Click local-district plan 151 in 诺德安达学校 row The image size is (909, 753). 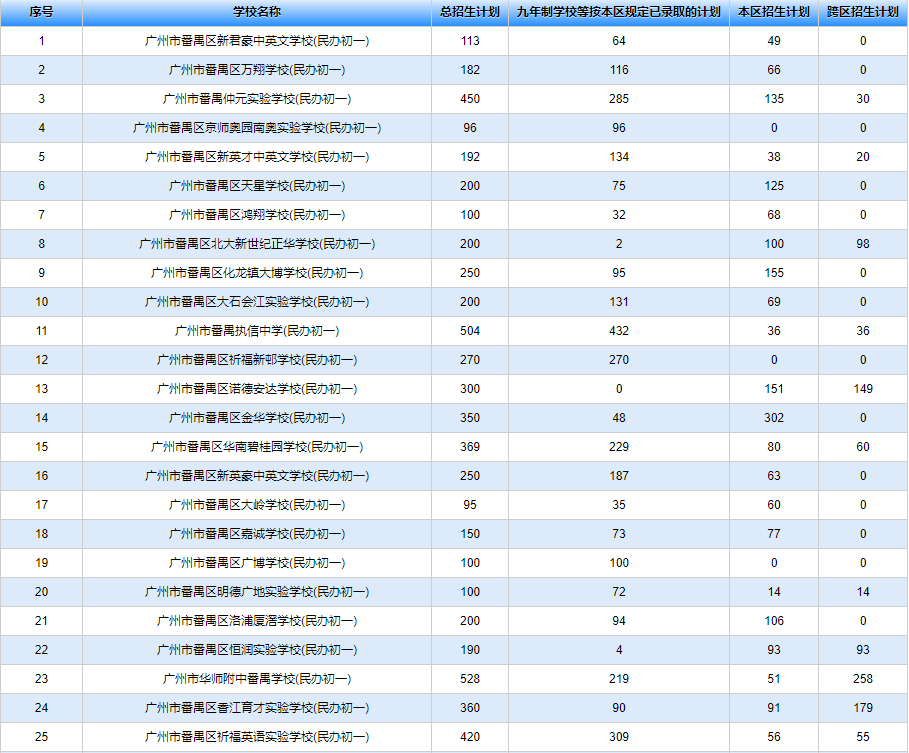[774, 389]
